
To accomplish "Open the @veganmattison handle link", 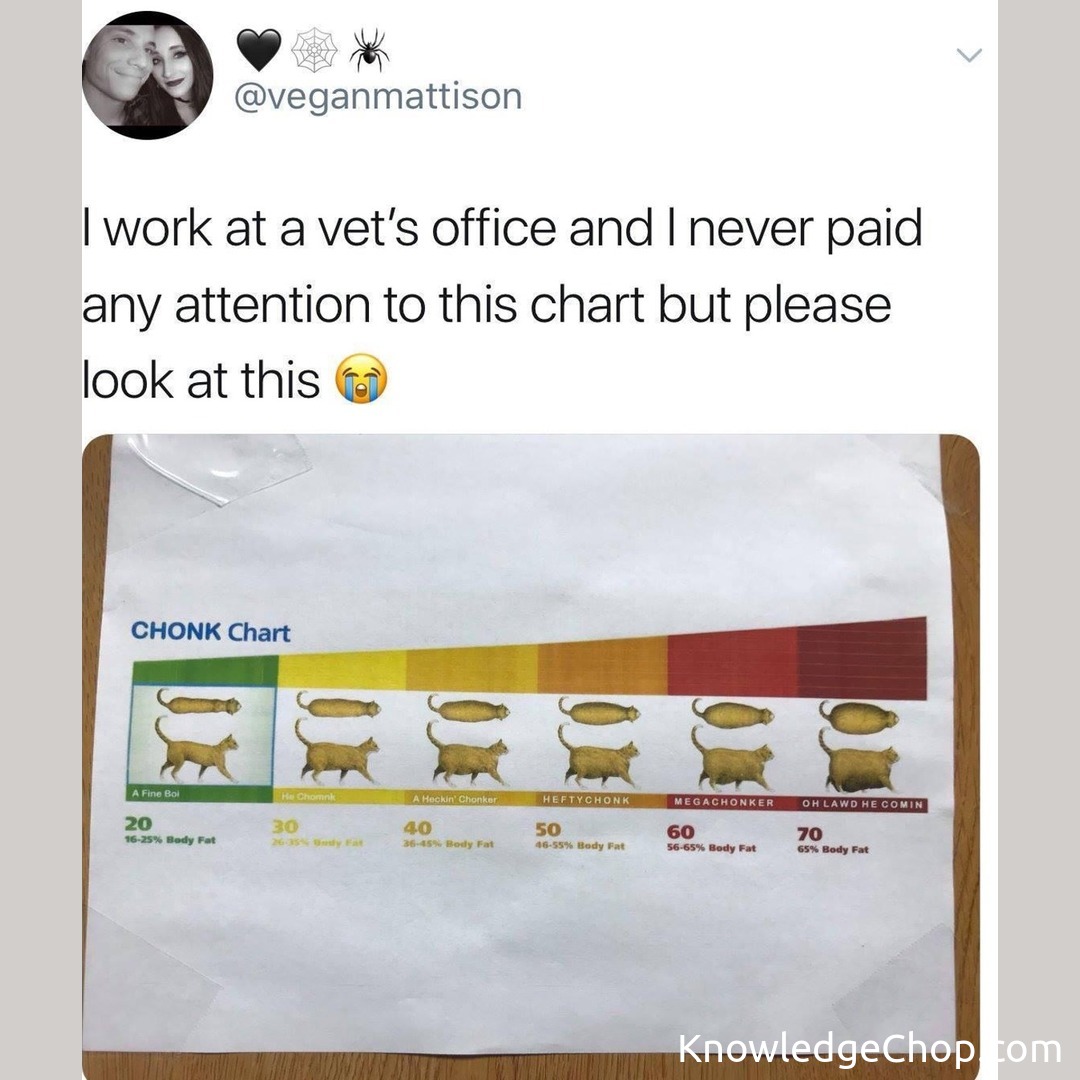I will pyautogui.click(x=378, y=96).
